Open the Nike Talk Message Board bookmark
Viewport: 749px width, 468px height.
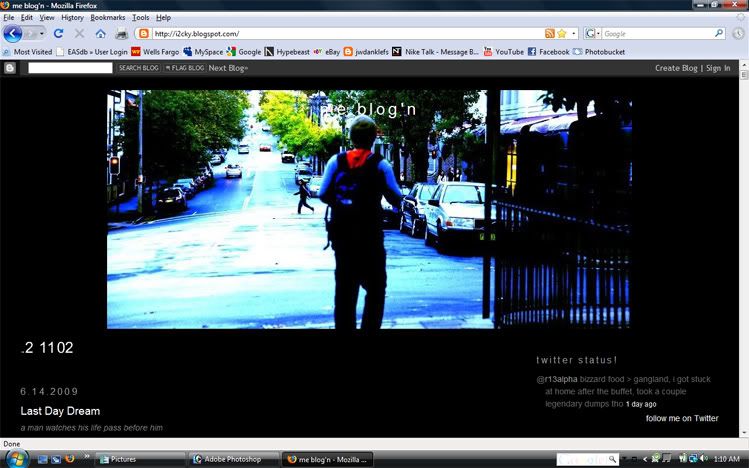(x=436, y=52)
